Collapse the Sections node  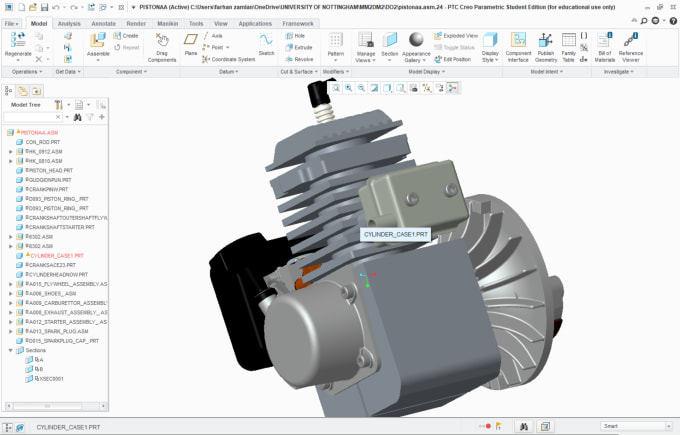pyautogui.click(x=11, y=350)
